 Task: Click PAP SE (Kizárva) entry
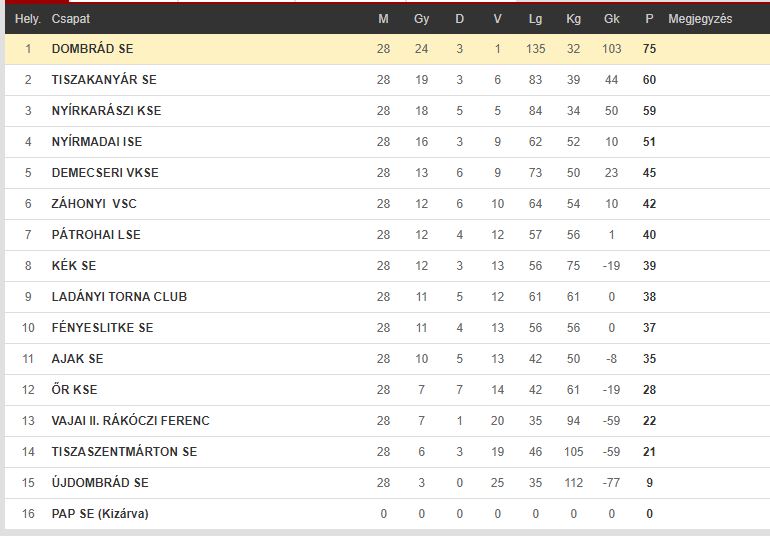100,513
